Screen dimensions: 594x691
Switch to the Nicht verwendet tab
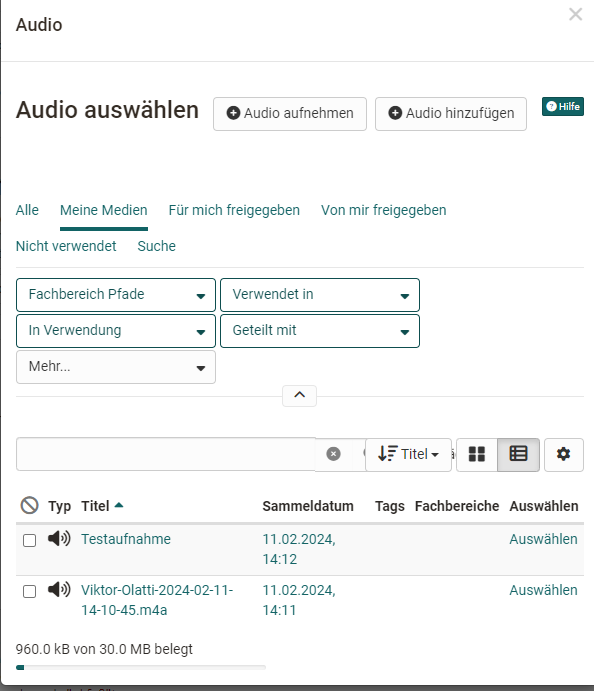66,246
